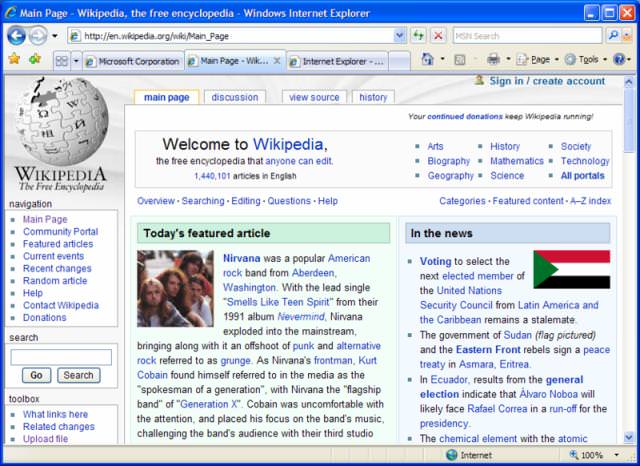Click the blue Help question-mark icon
This screenshot has height=466, width=640.
click(x=619, y=60)
